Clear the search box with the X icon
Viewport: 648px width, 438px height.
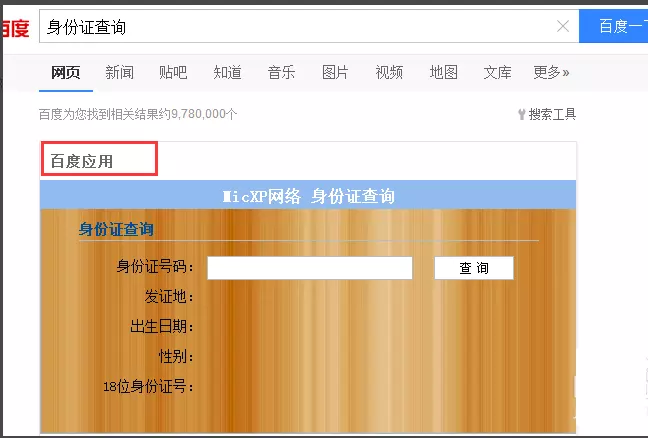point(563,26)
